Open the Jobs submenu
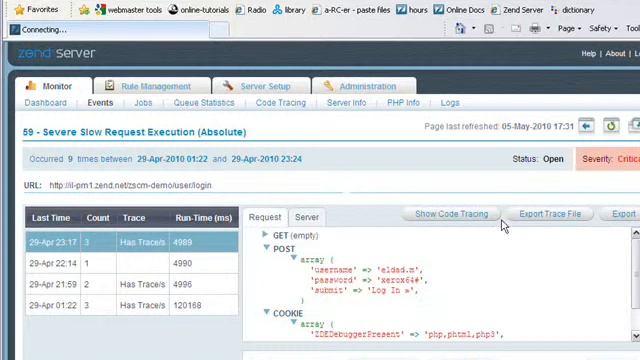Screen dimensions: 640x360 143,103
